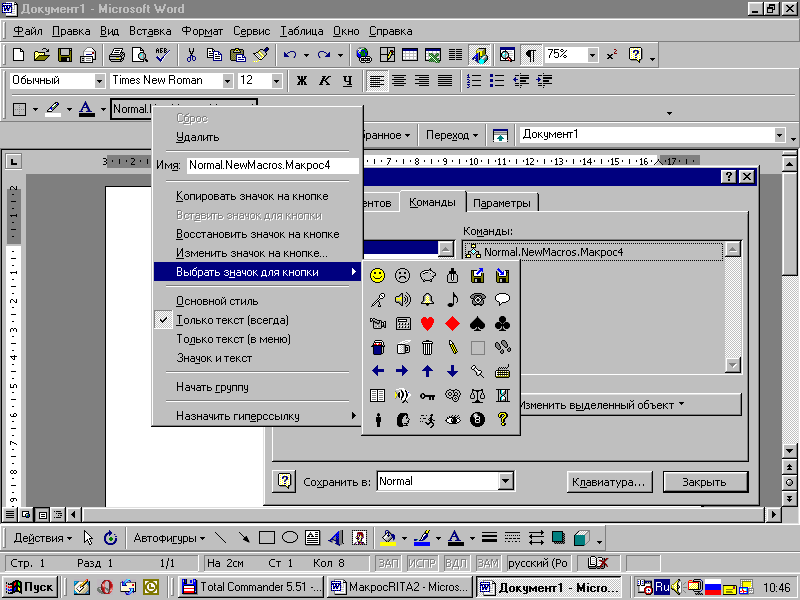Click the Format Painter brush icon

[x=261, y=55]
